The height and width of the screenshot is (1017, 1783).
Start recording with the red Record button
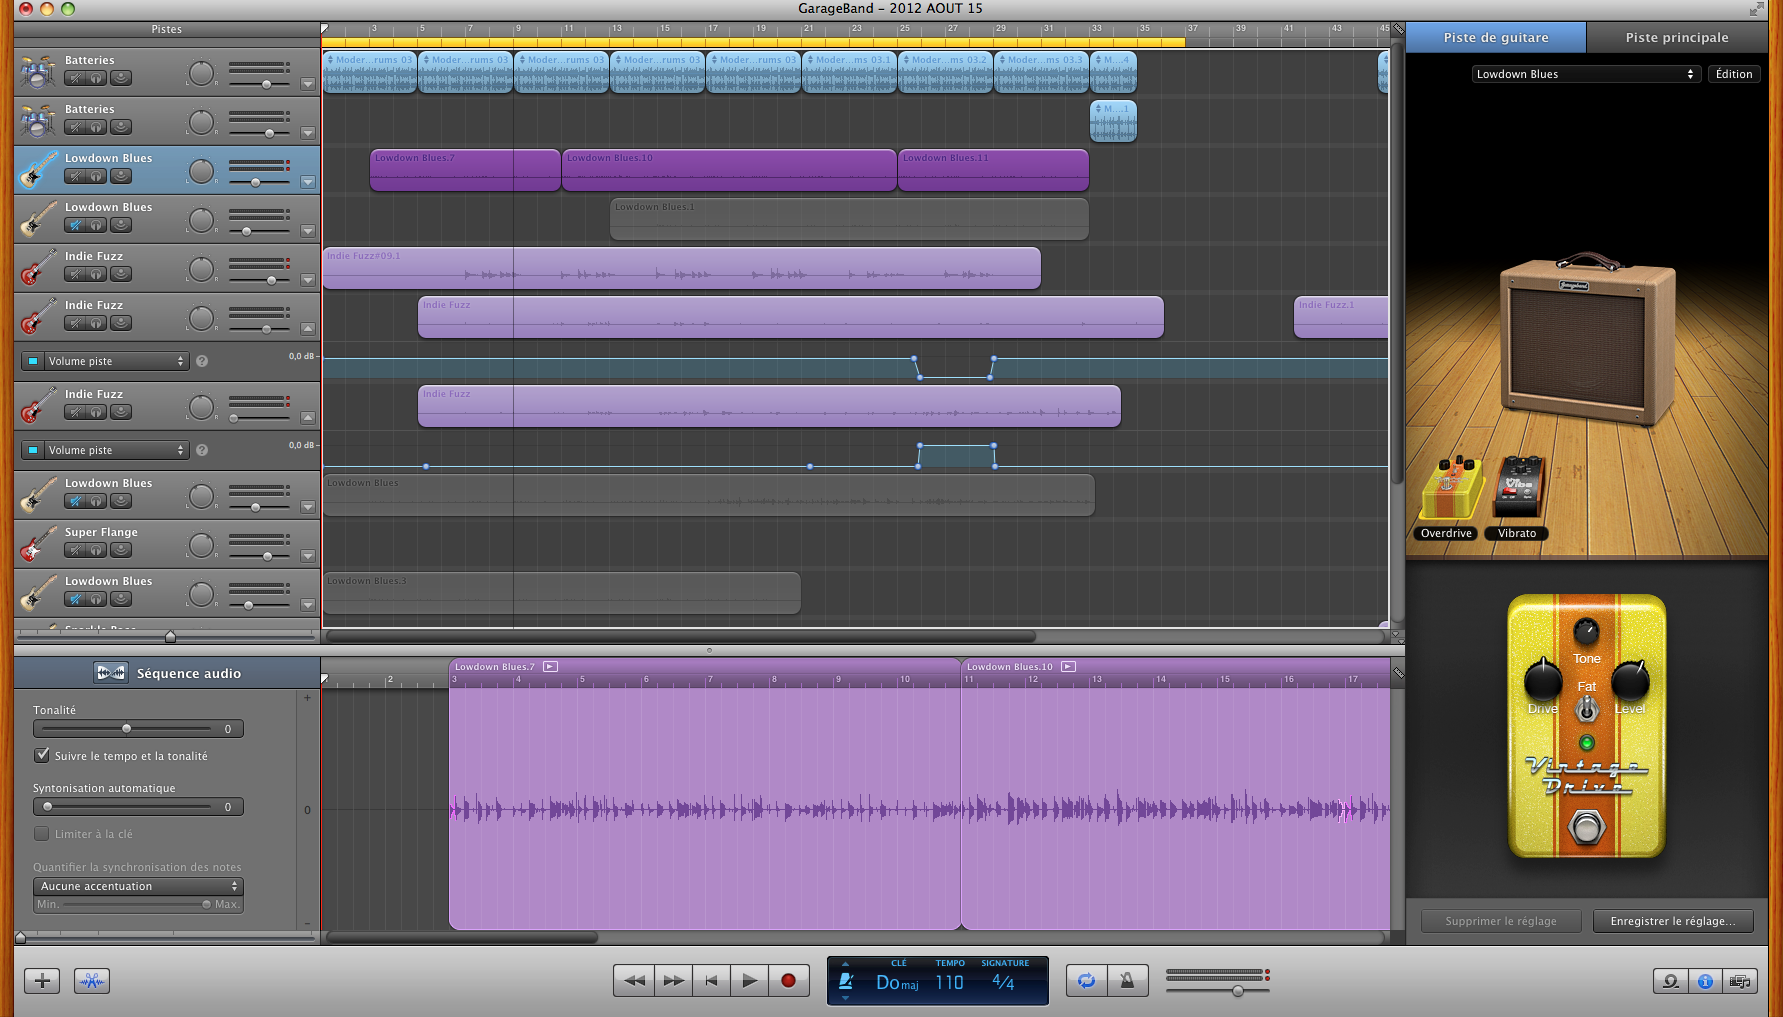pos(788,981)
